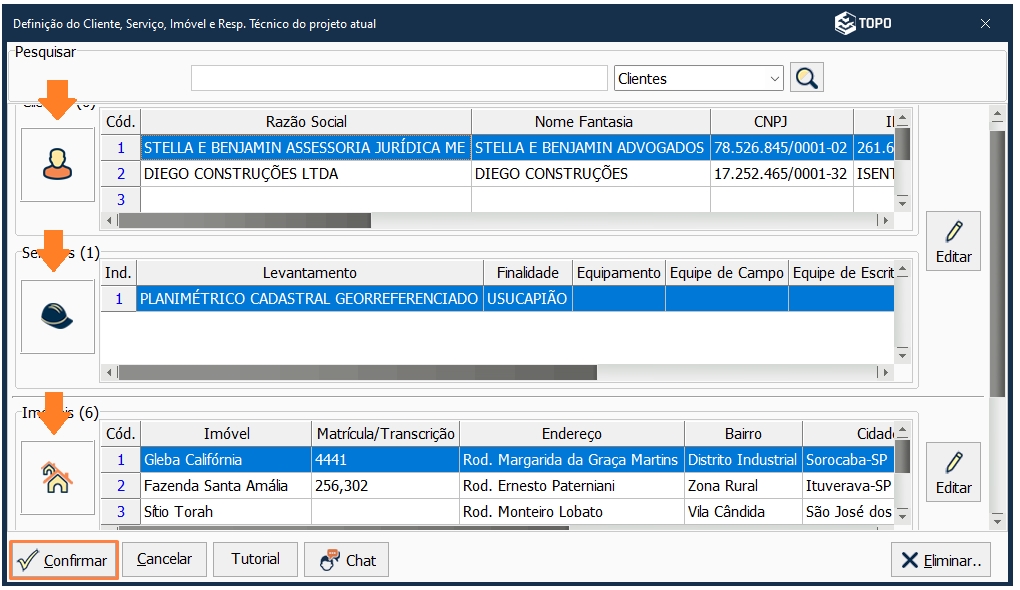Click inside the Pesquisar search field
Viewport: 1020px width, 590px height.
tap(397, 77)
